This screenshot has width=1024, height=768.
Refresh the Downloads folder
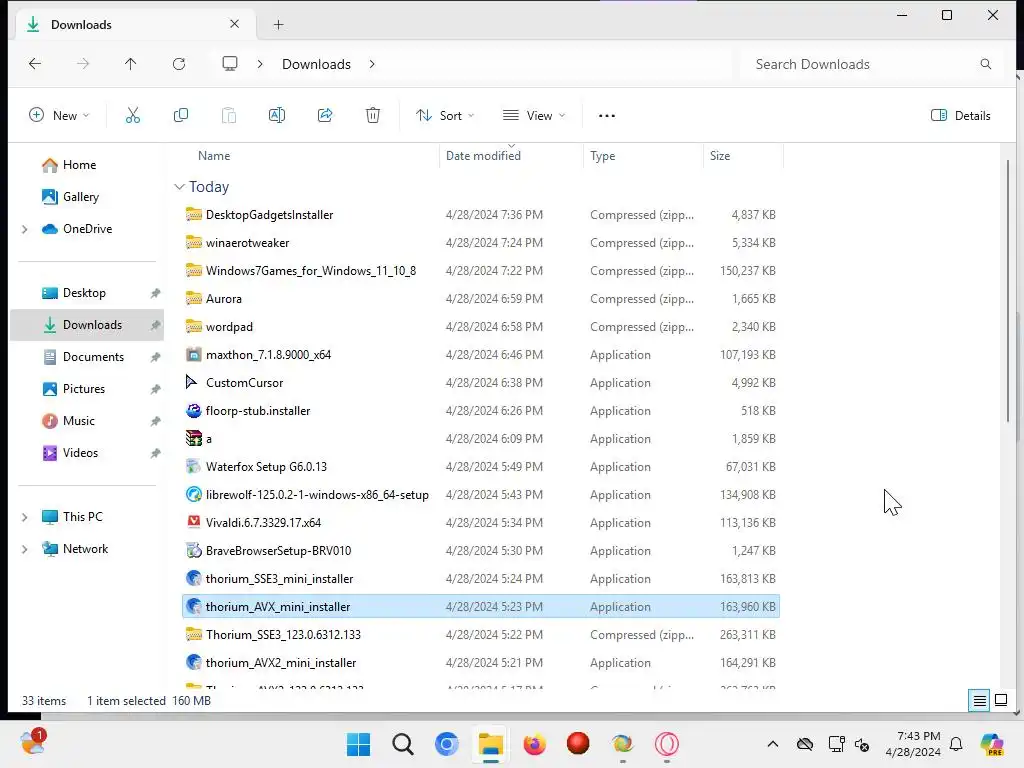click(179, 63)
